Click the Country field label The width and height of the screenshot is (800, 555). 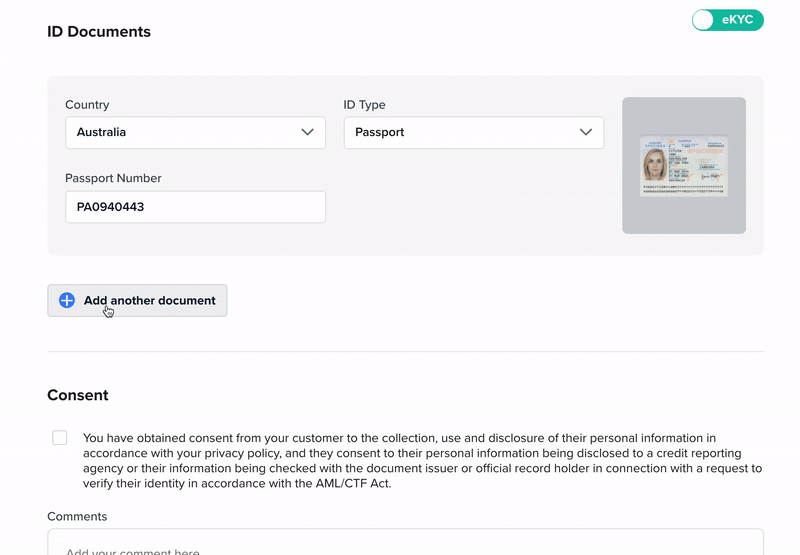[87, 105]
